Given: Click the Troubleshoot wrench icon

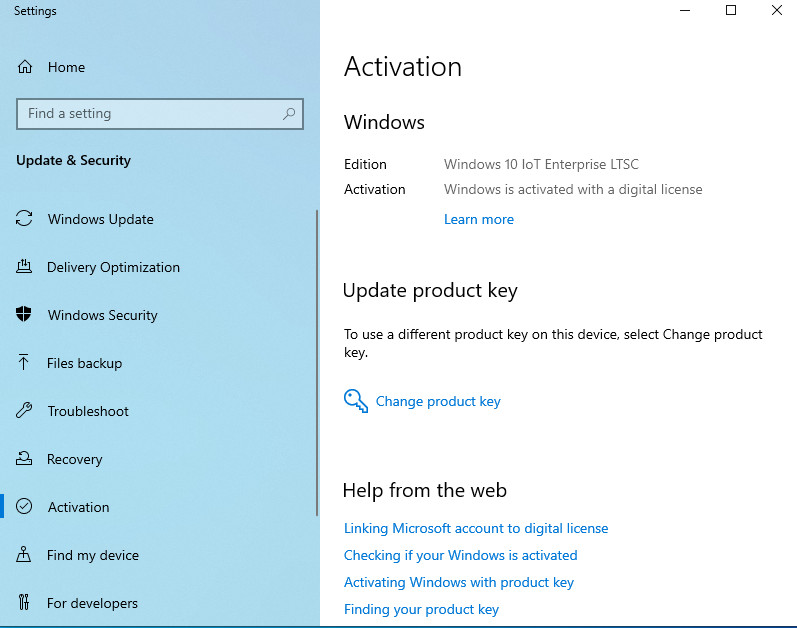Looking at the screenshot, I should (24, 410).
